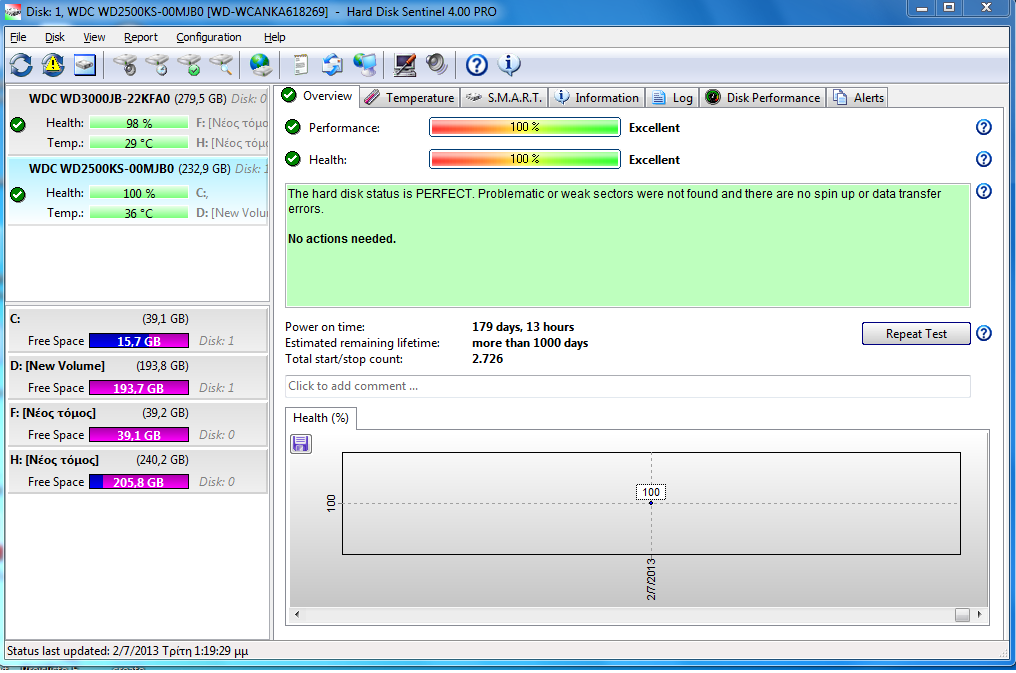Viewport: 1016px width, 673px height.
Task: Switch to the Alerts tab
Action: pos(857,98)
